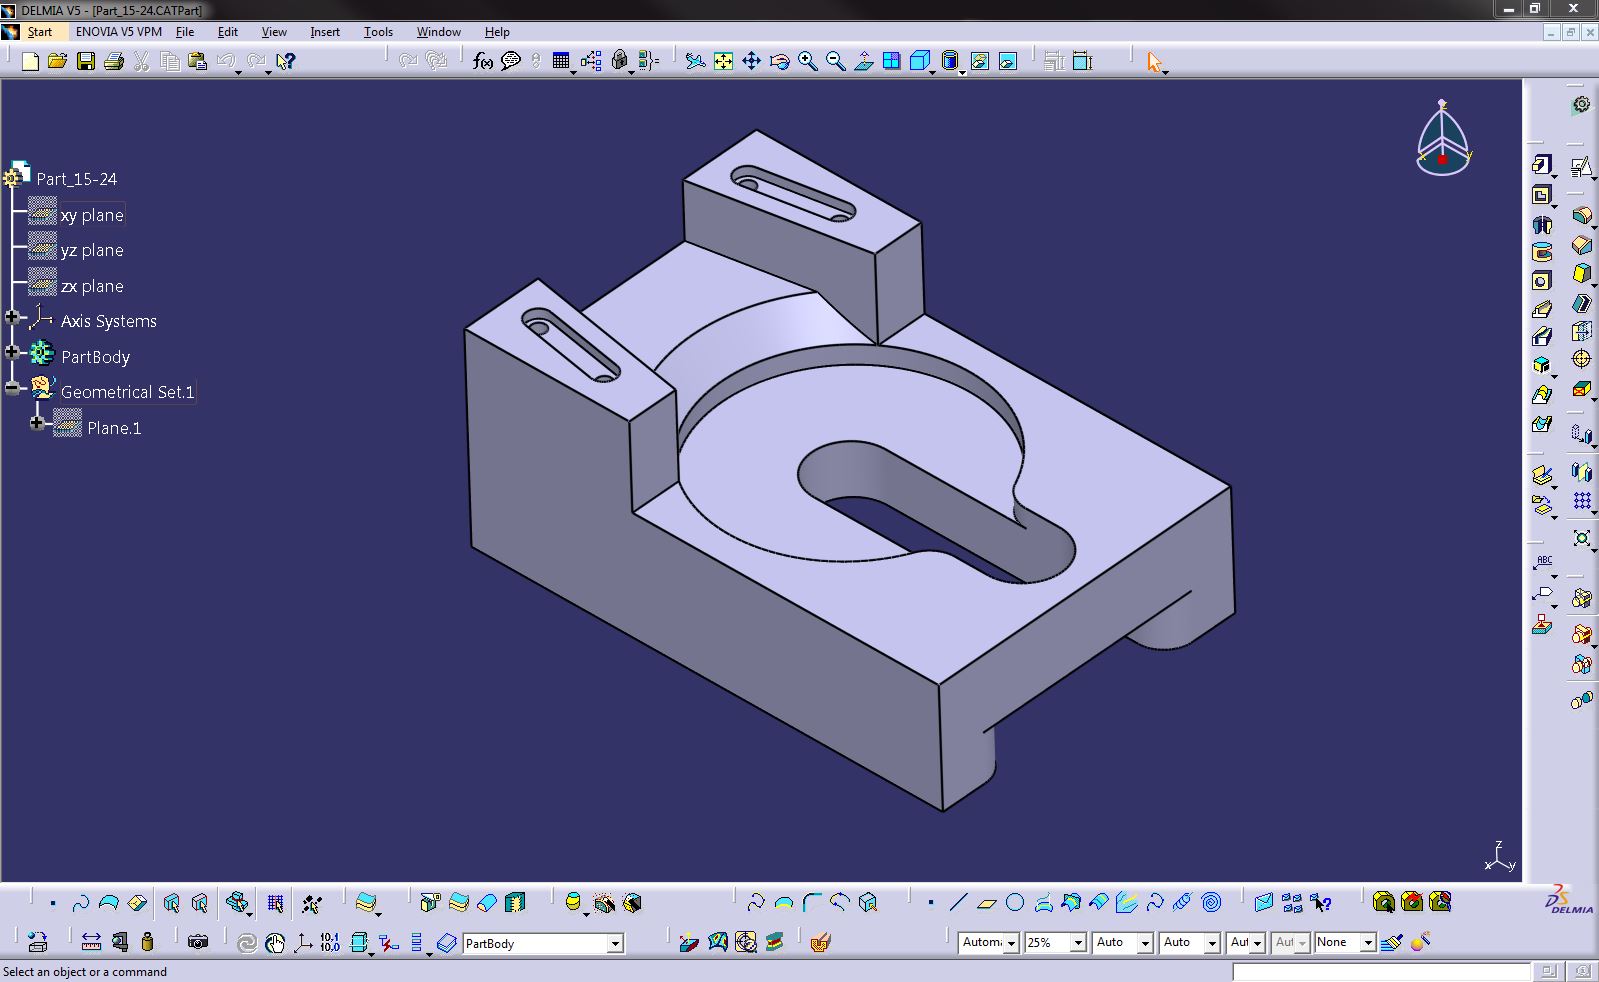The width and height of the screenshot is (1599, 982).
Task: Open the Edit menu
Action: tap(228, 32)
